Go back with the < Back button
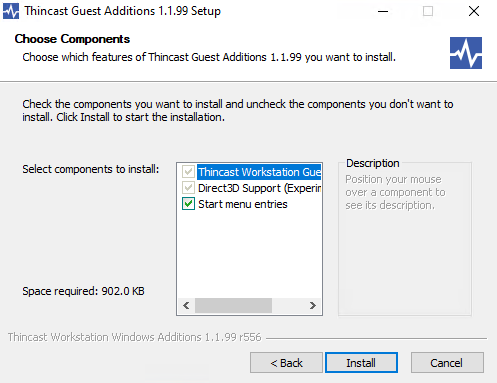497x383 pixels. click(286, 362)
